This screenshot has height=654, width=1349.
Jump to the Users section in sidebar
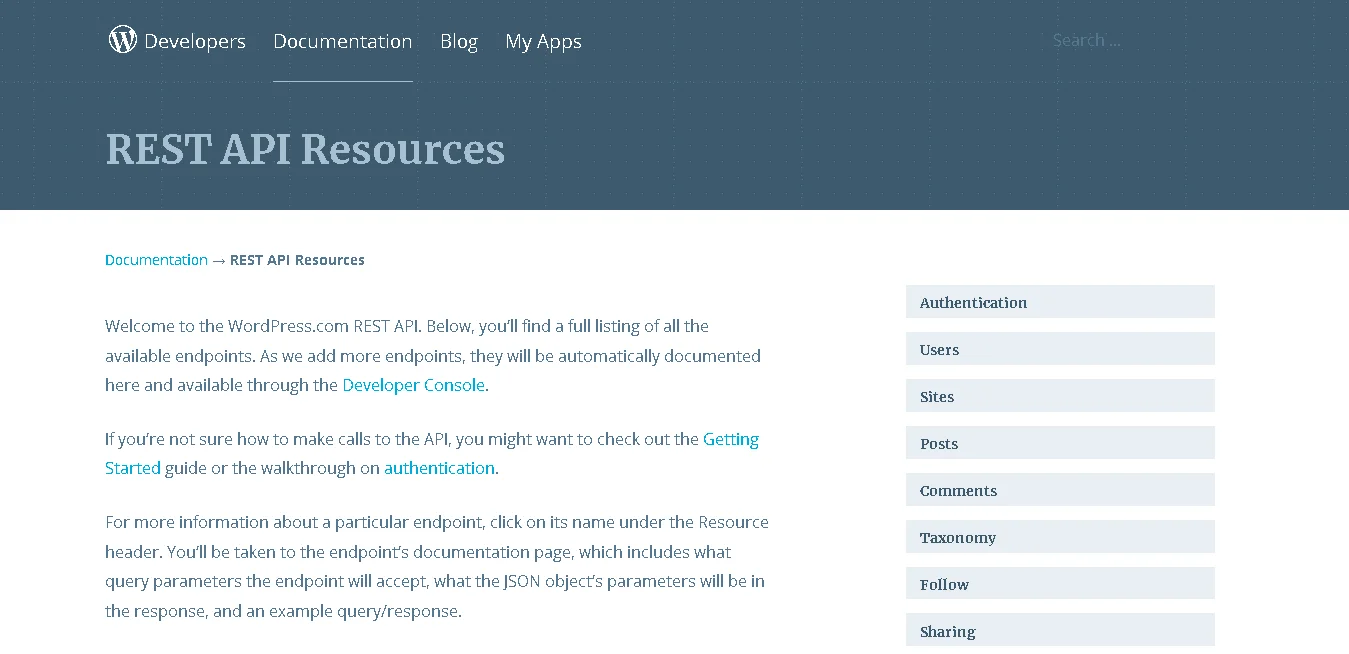(x=1060, y=349)
